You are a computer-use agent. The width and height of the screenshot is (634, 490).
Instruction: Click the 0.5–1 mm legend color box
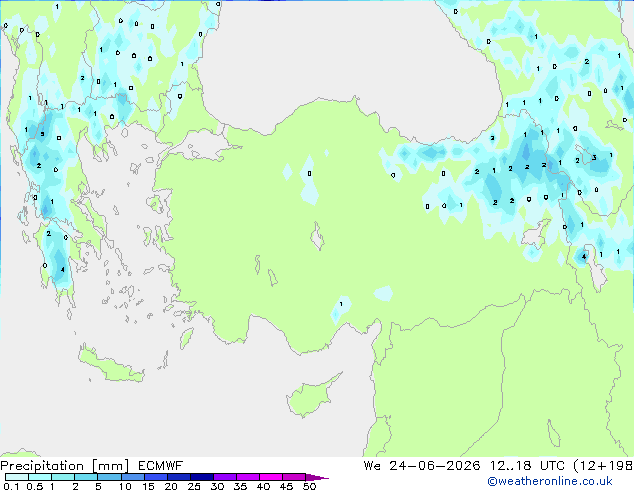(40, 477)
